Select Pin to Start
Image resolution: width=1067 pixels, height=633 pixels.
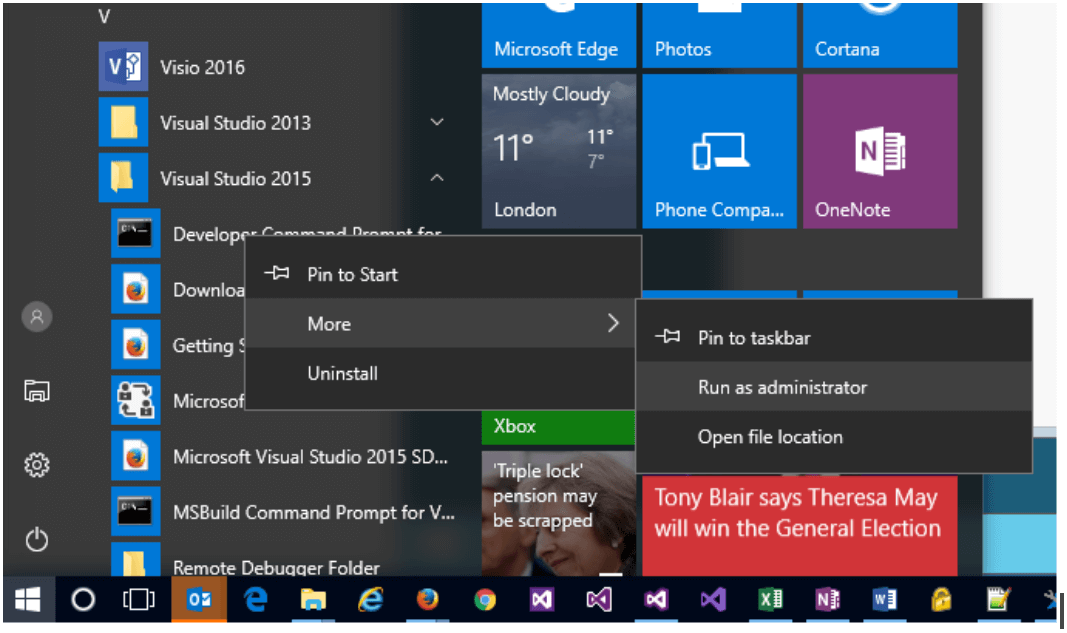point(352,274)
